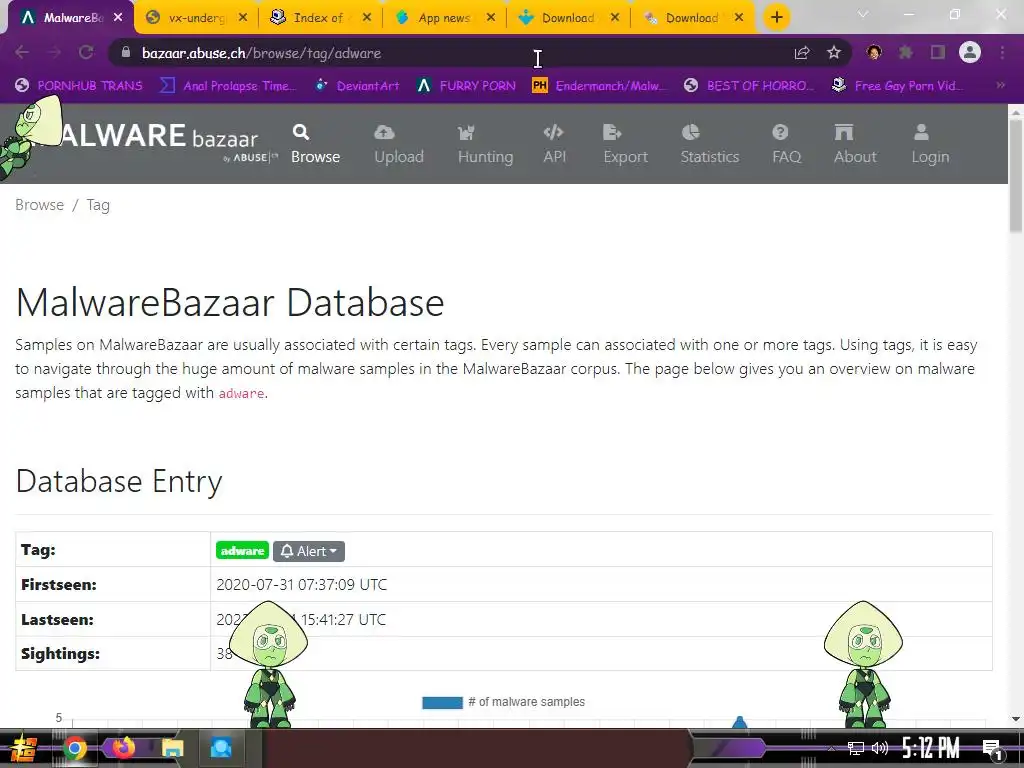Launch Chrome from the taskbar
The image size is (1024, 768).
75,748
